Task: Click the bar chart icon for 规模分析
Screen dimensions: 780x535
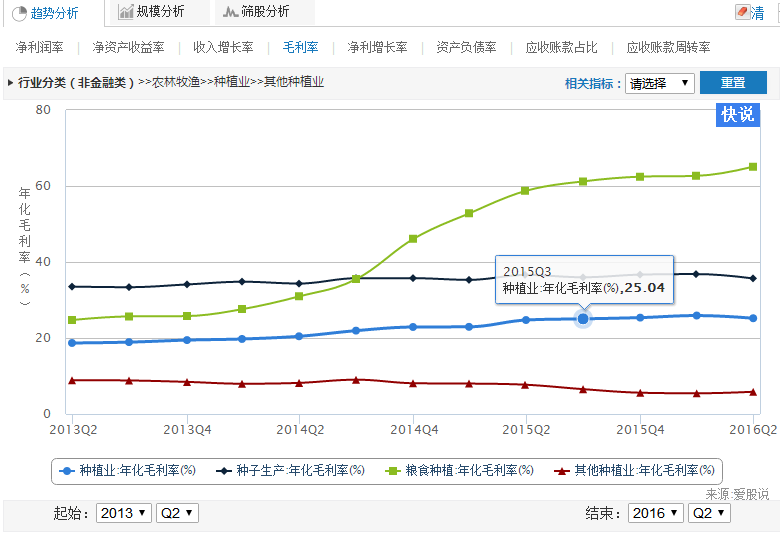Action: click(125, 11)
